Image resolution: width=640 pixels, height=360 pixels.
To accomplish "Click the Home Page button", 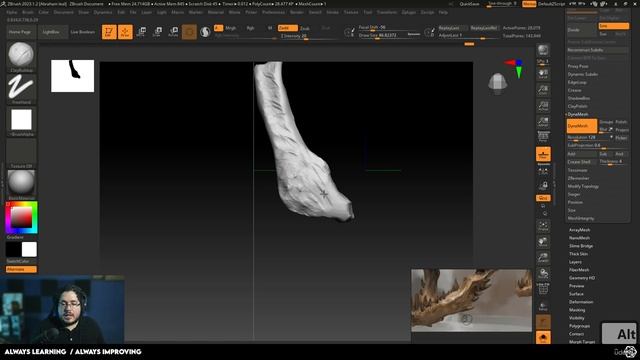I will pos(20,32).
